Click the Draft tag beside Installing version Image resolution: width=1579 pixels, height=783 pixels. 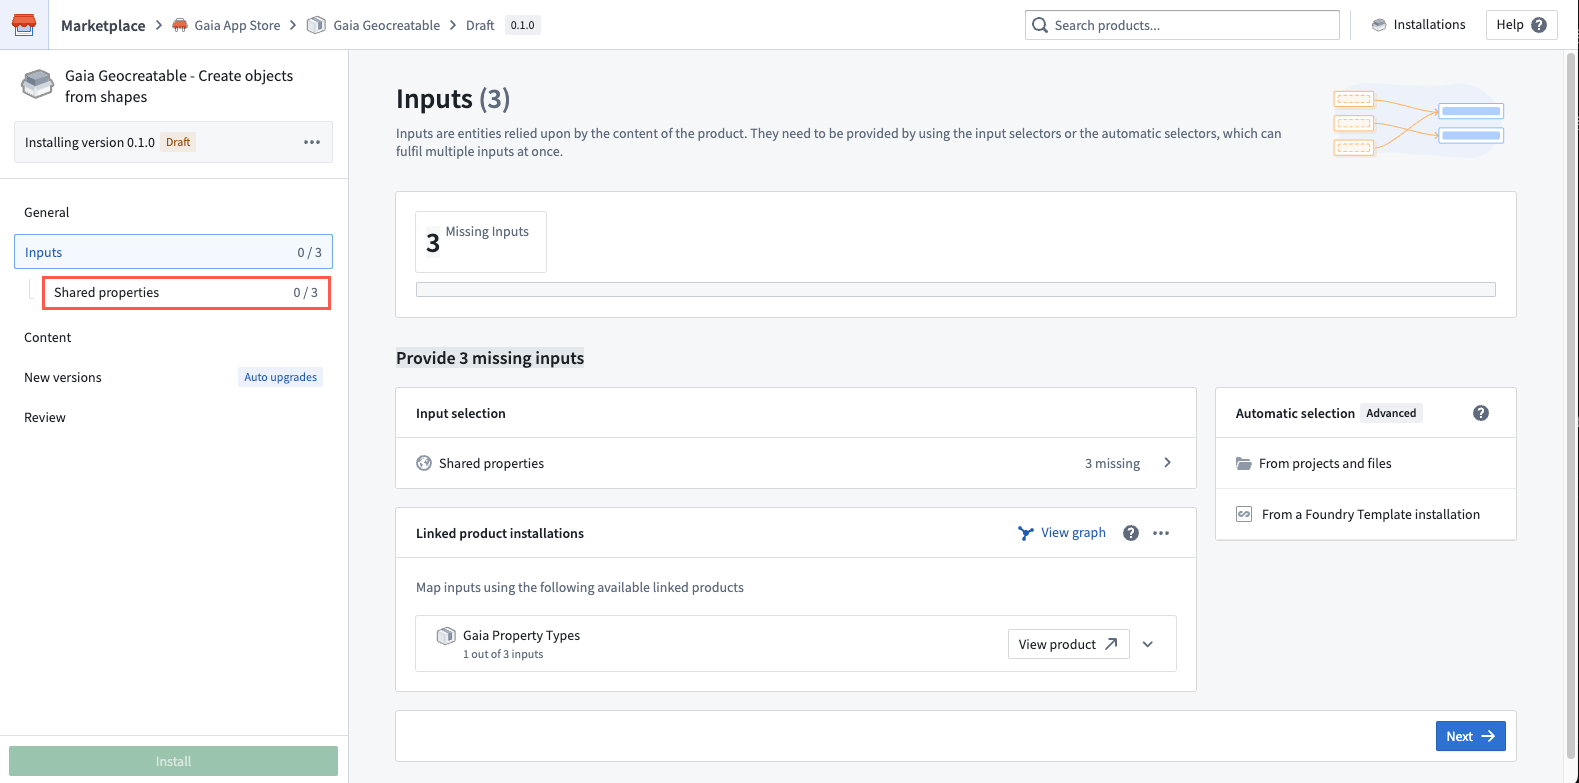coord(178,142)
